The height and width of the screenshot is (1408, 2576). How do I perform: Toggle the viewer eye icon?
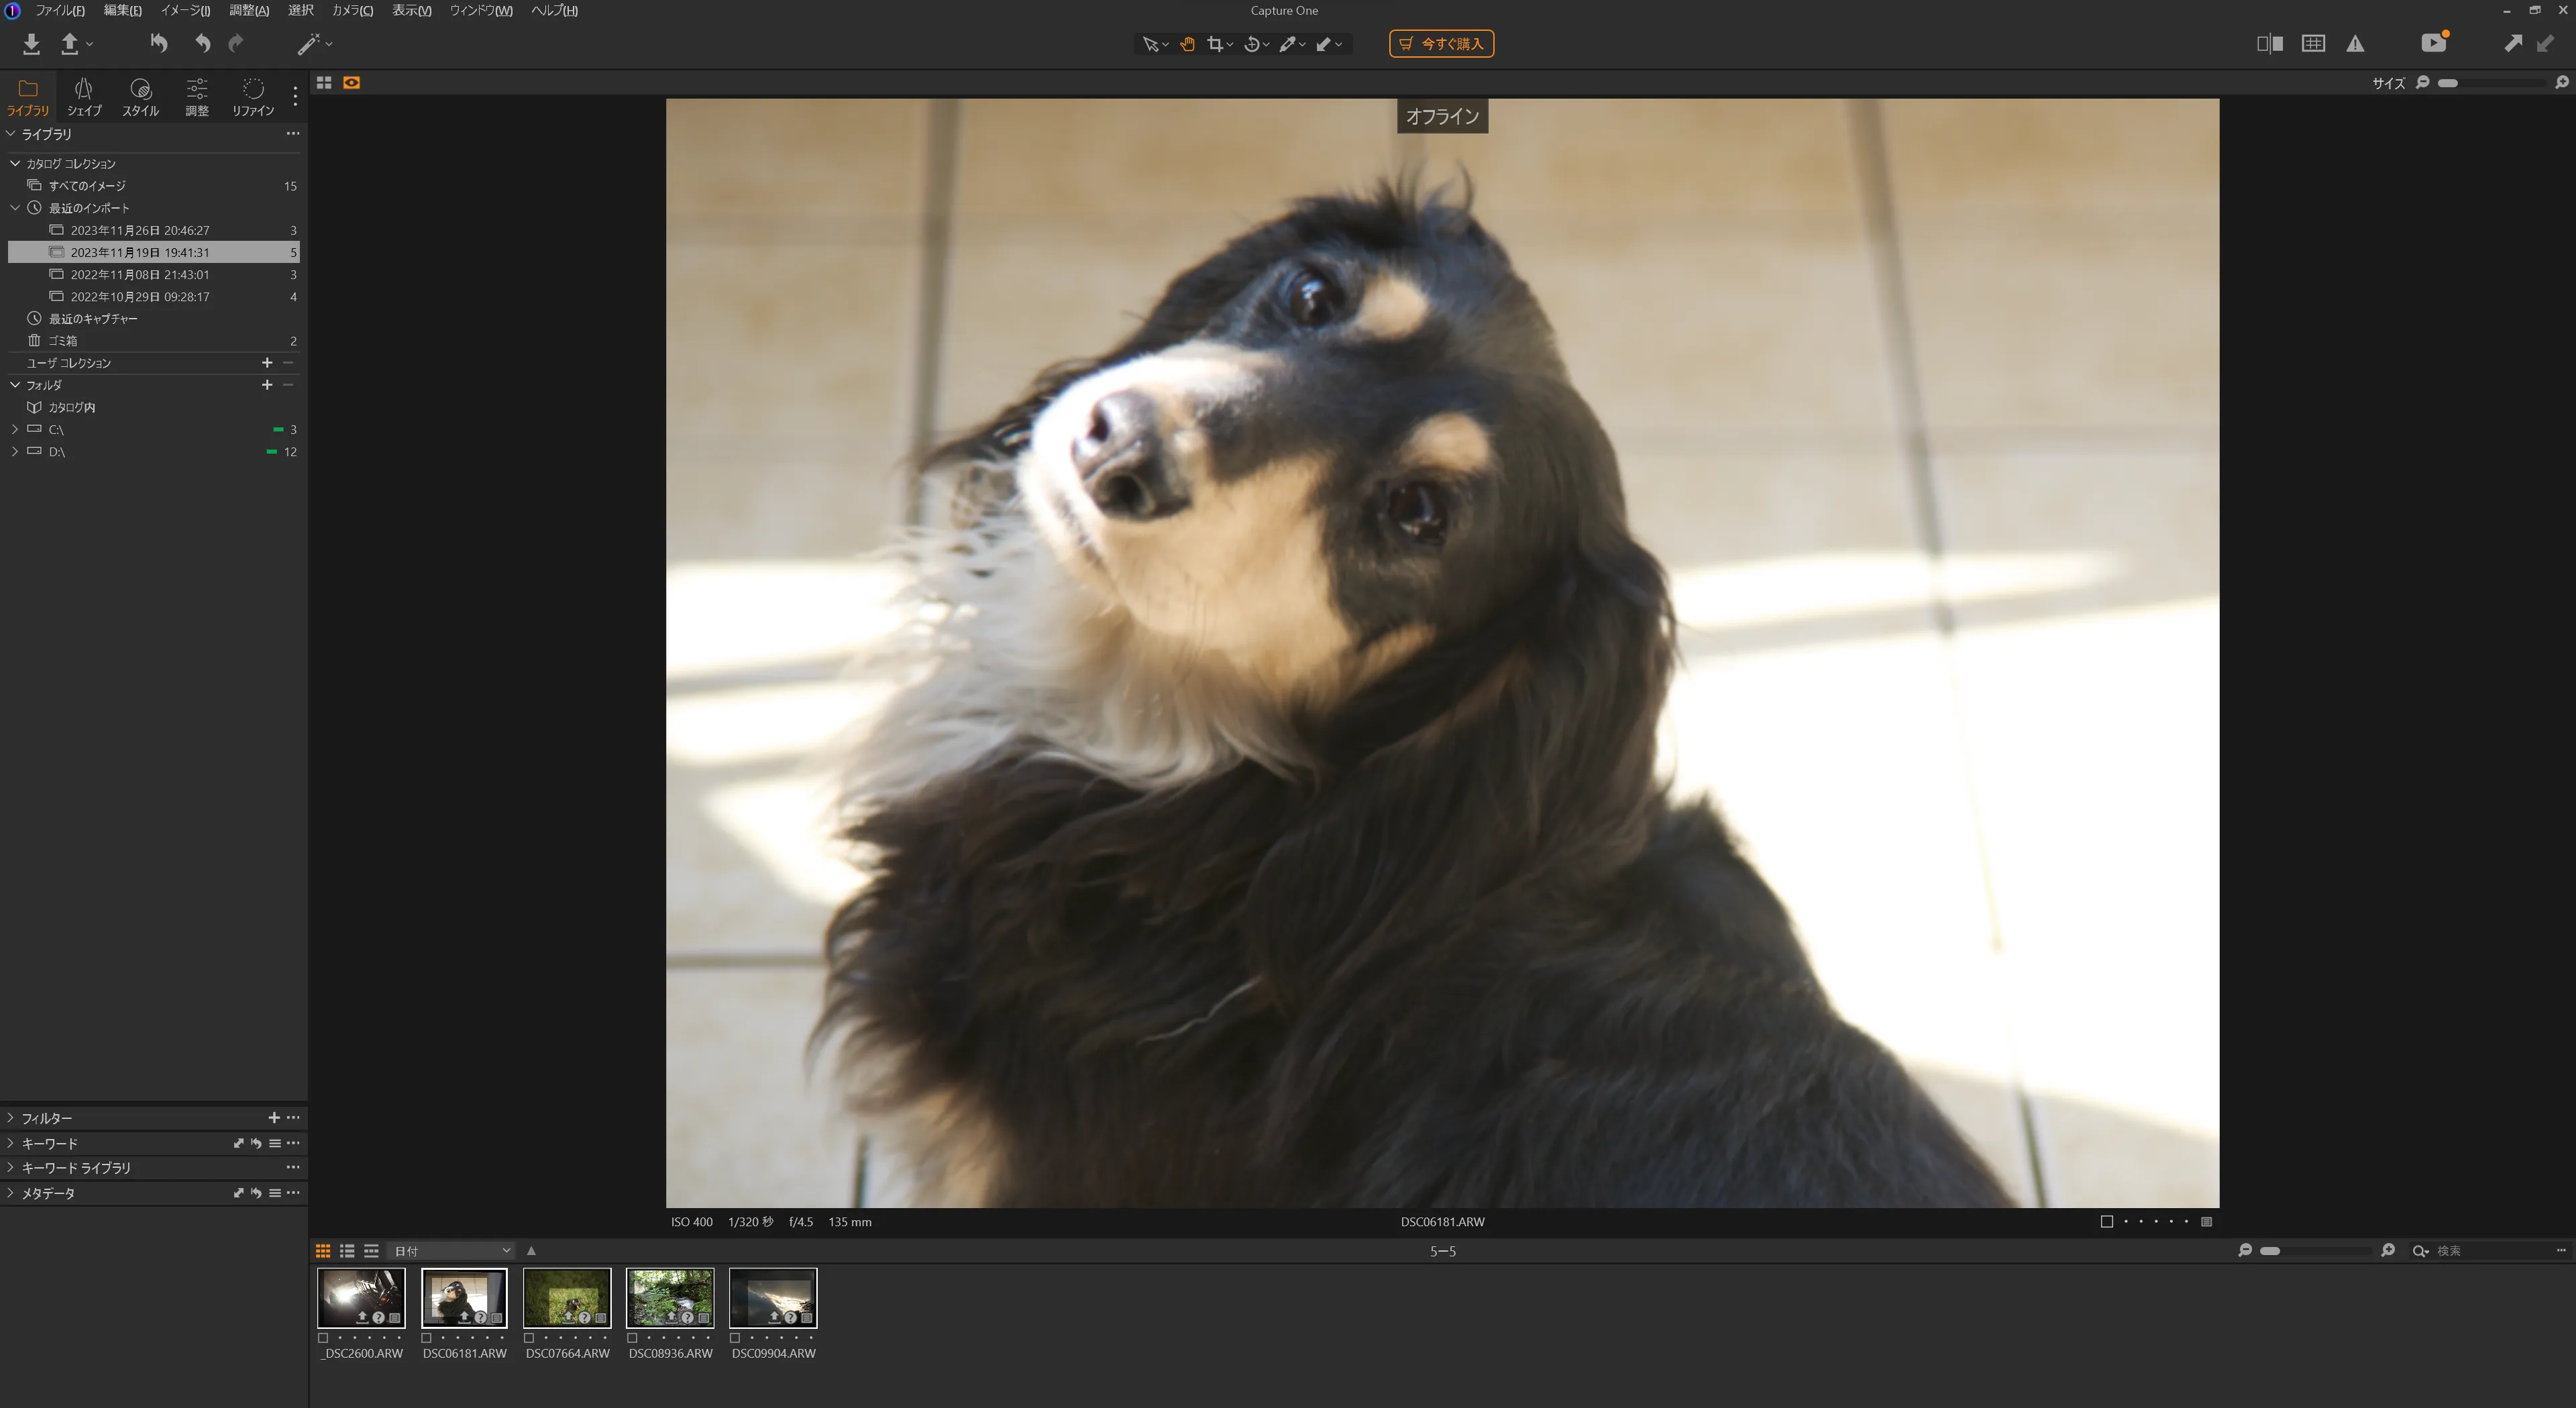click(351, 83)
